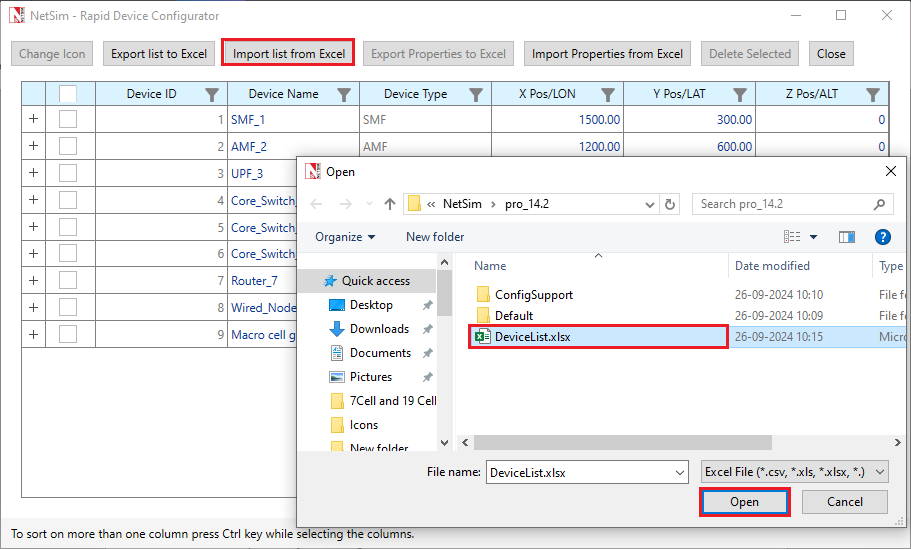Change view layout icon in dialog
This screenshot has height=549, width=911.
pos(792,236)
